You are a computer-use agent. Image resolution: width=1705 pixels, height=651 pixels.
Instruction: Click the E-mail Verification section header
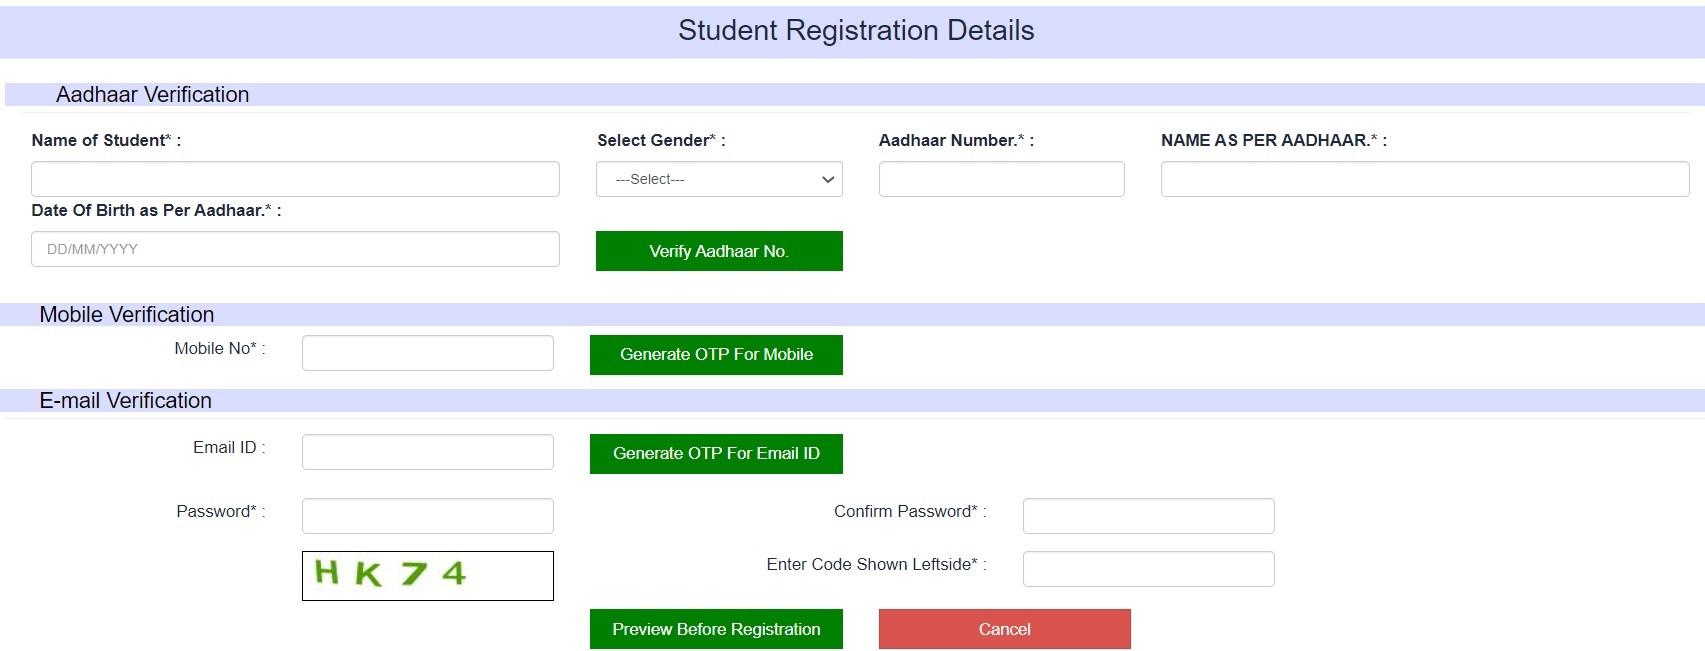click(124, 401)
